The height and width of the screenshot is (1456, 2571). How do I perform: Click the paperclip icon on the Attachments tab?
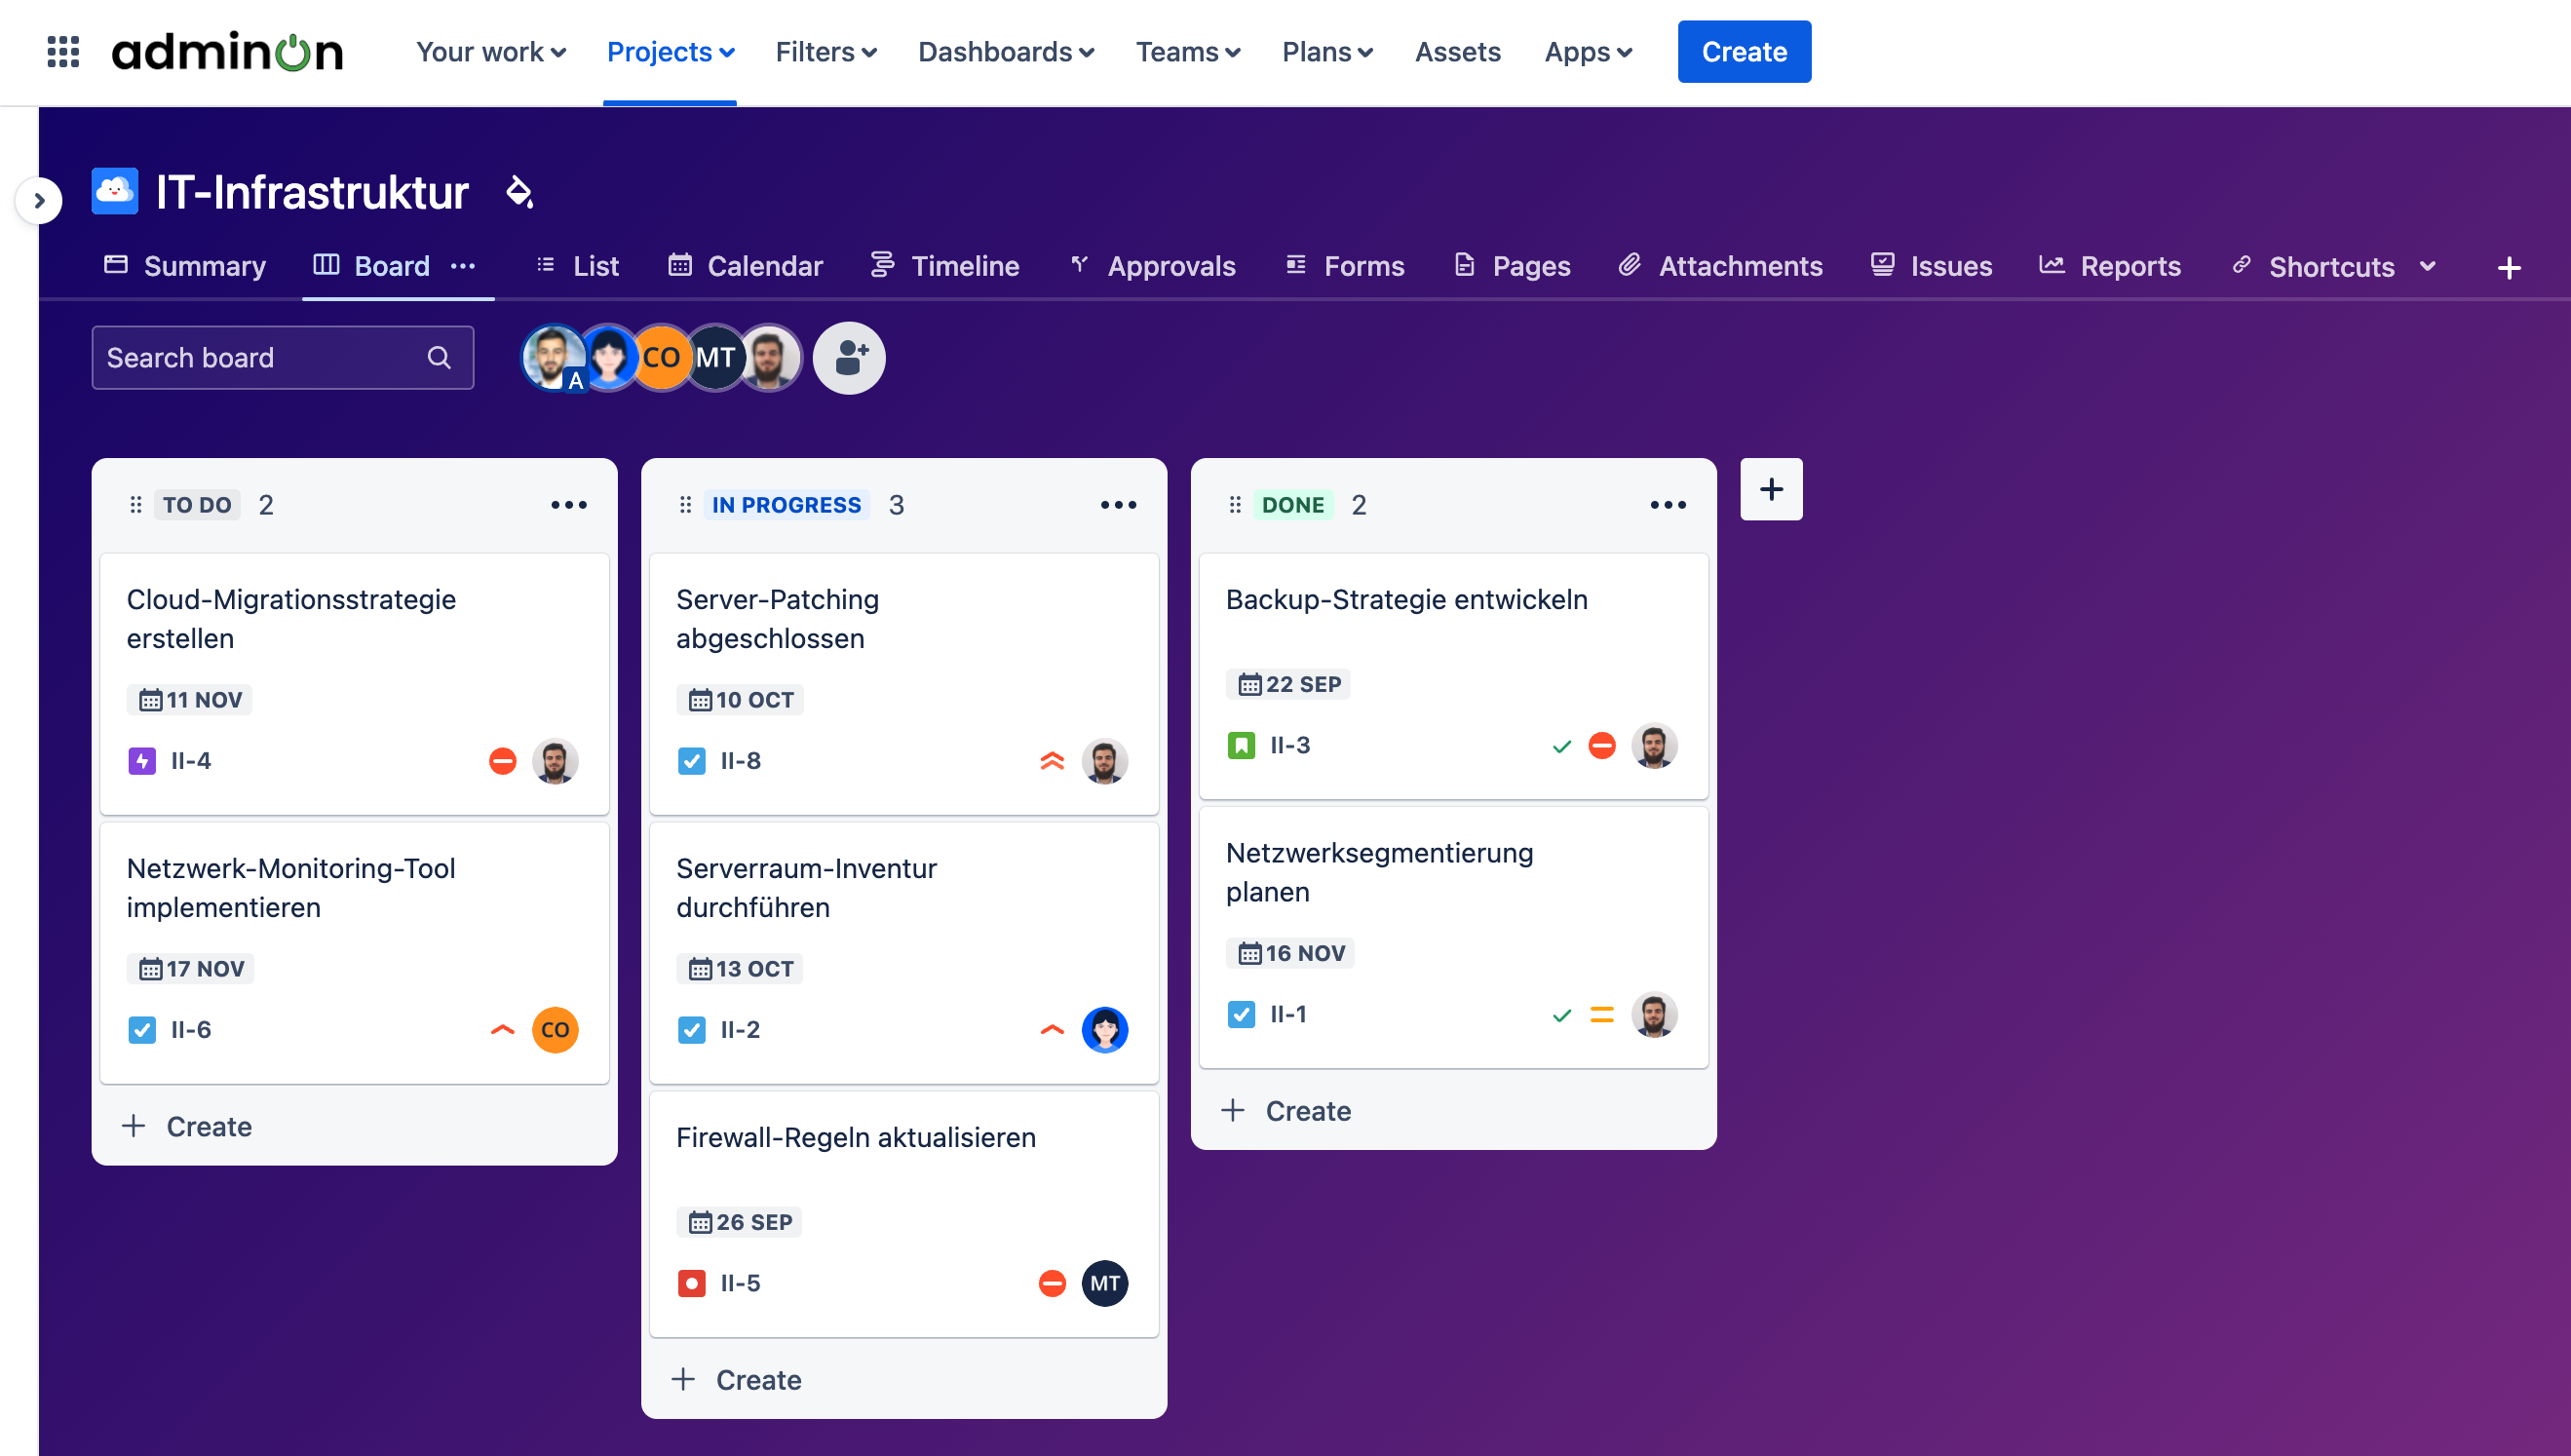point(1631,265)
